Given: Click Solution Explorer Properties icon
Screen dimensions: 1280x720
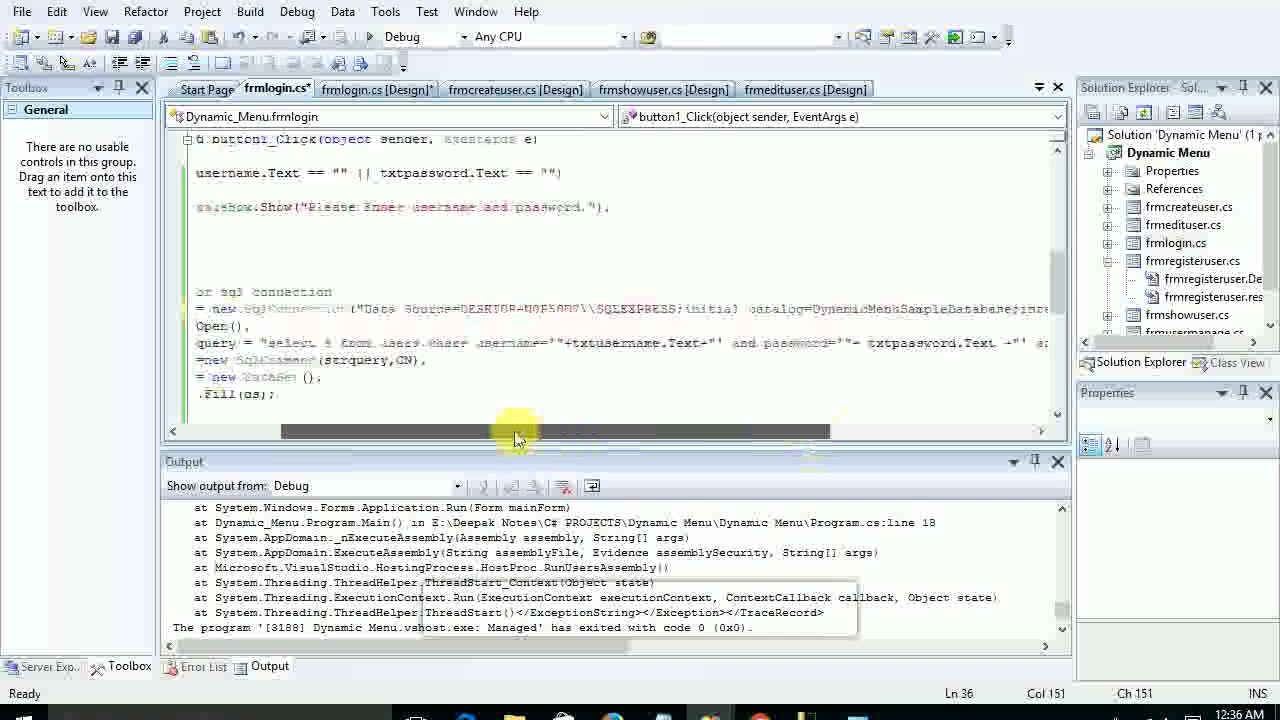Looking at the screenshot, I should 1093,112.
